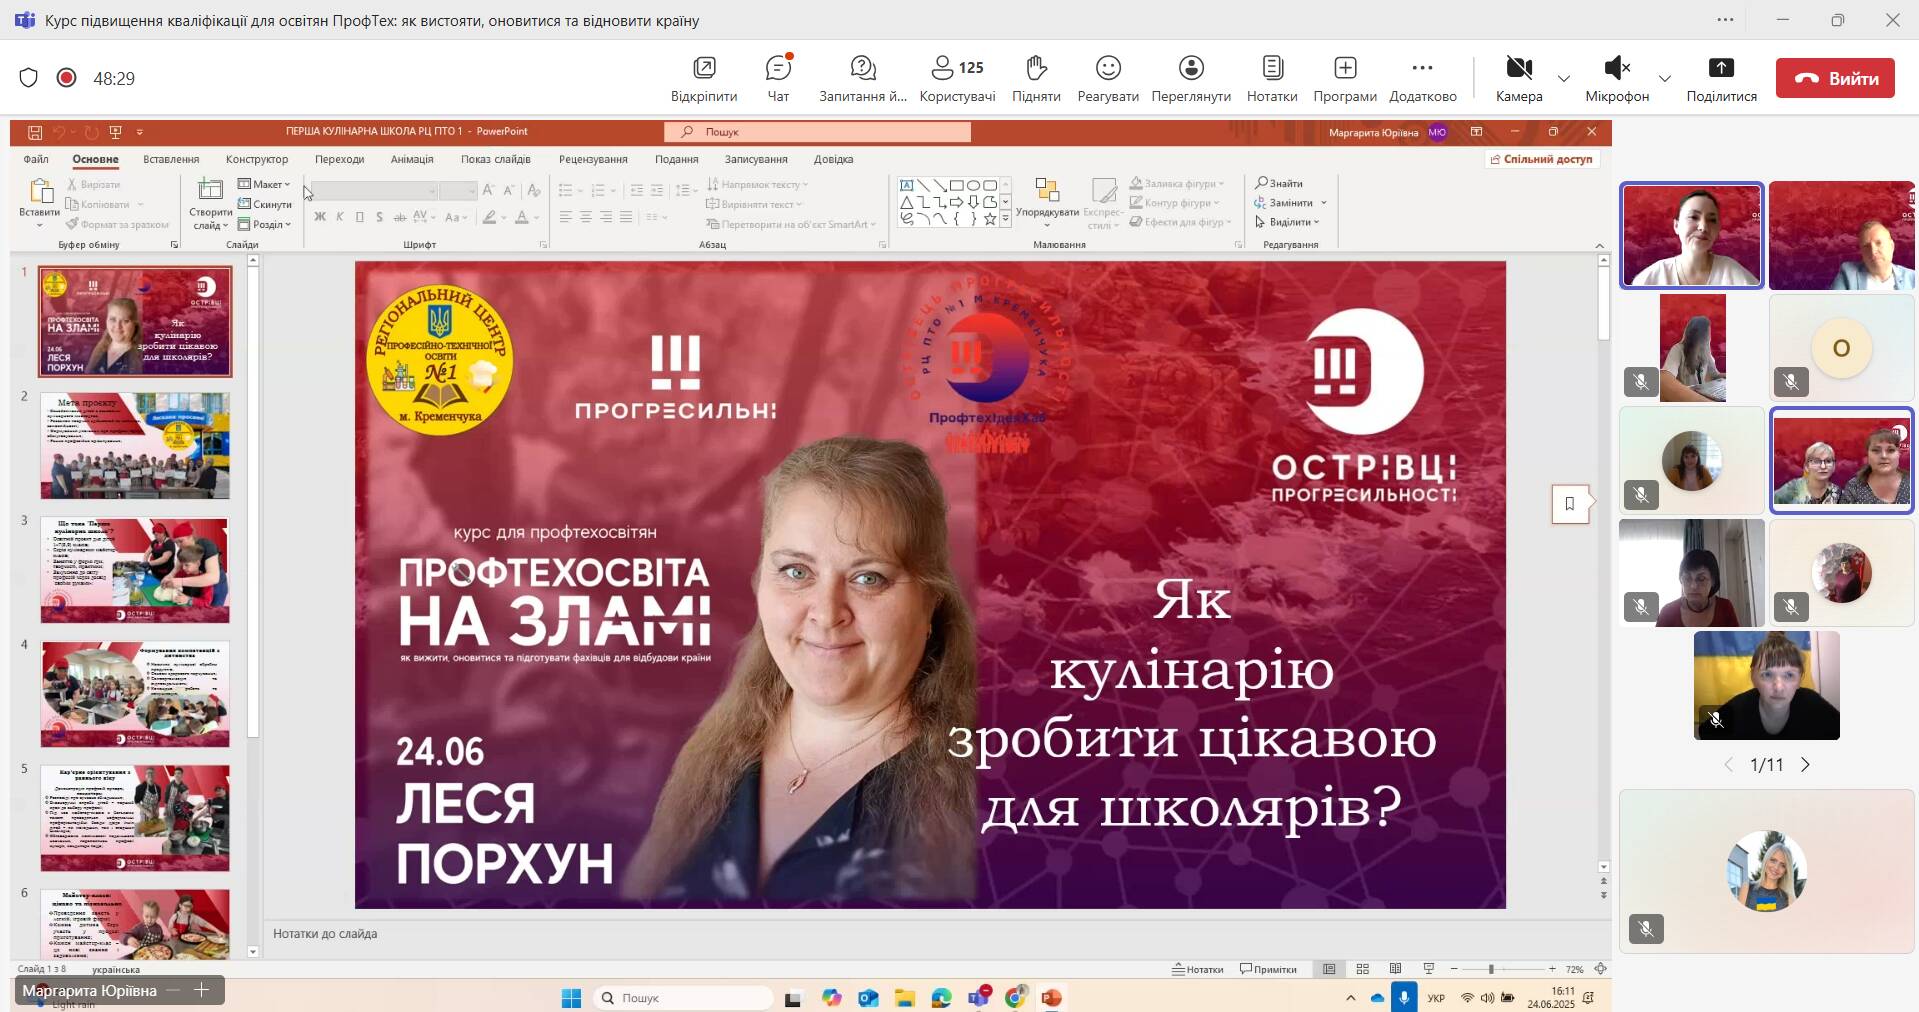
Task: Switch to Reading view icon
Action: tap(1395, 969)
